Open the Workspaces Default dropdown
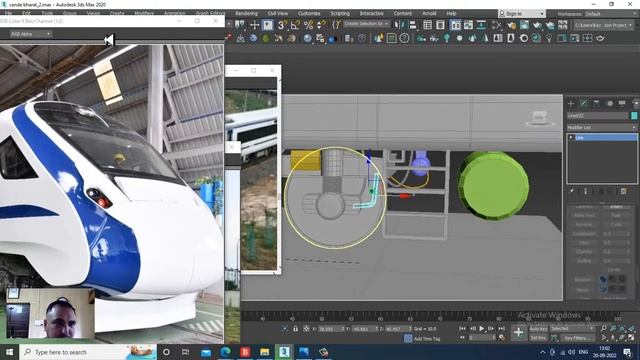 pyautogui.click(x=612, y=13)
